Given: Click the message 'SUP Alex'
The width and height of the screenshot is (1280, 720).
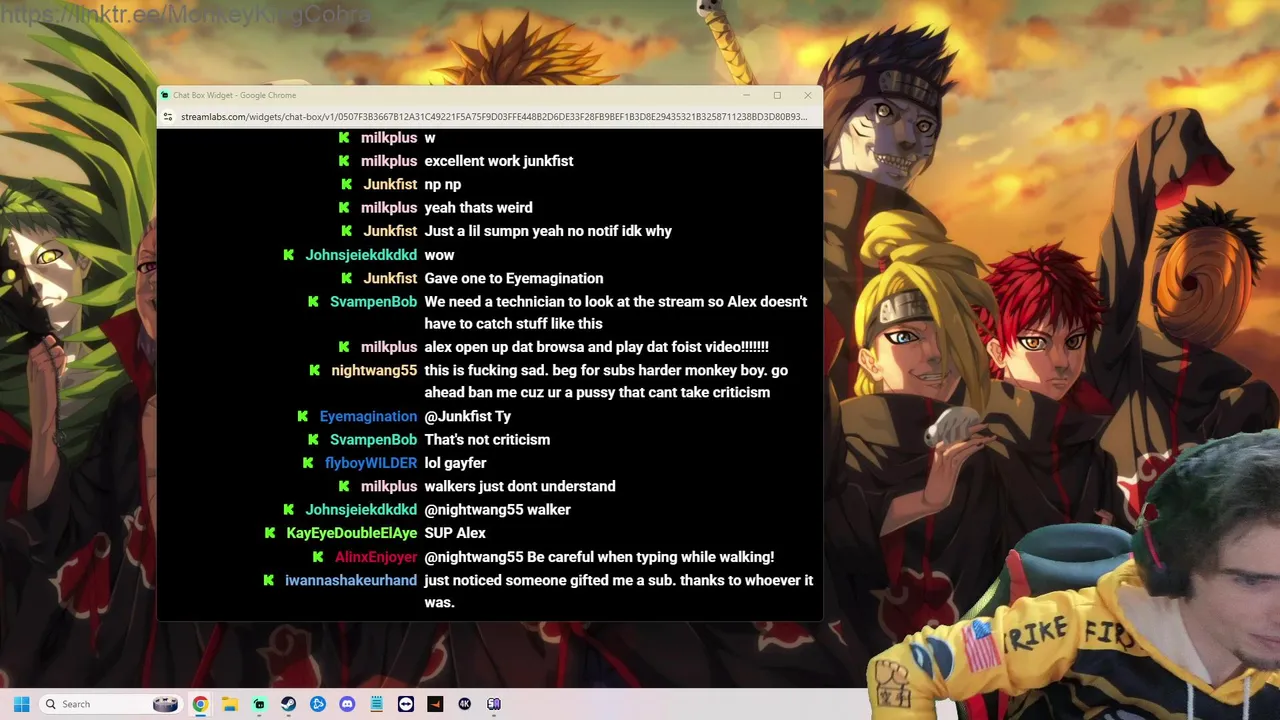Looking at the screenshot, I should point(455,533).
